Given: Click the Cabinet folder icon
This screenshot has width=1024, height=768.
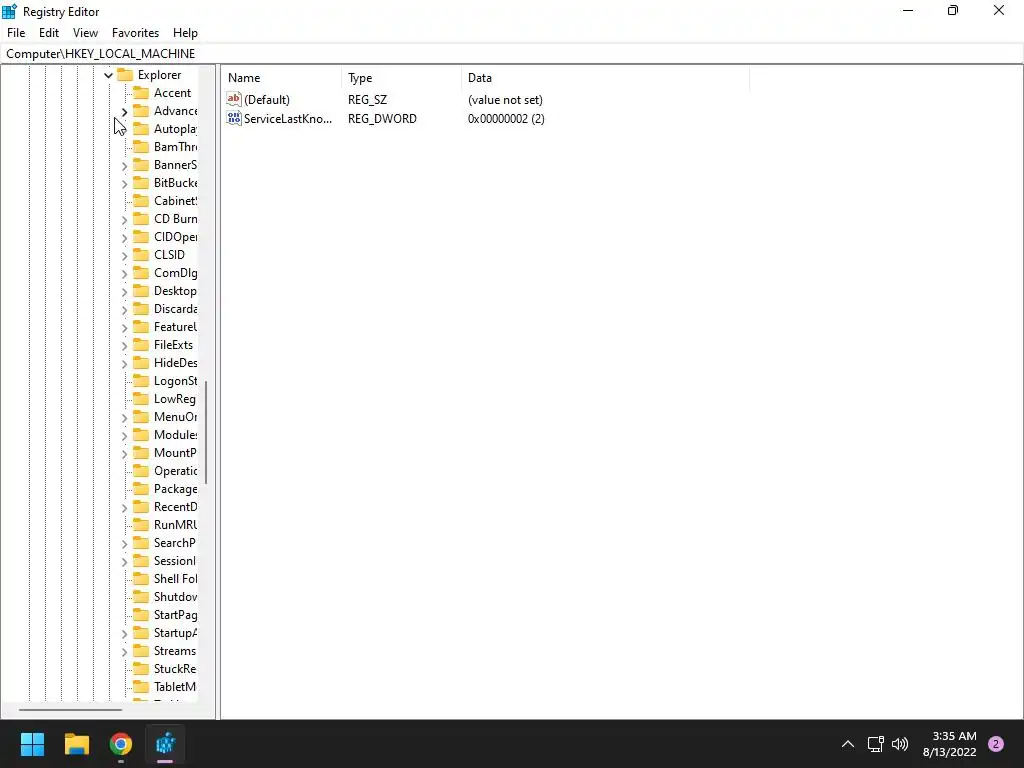Looking at the screenshot, I should pos(141,200).
